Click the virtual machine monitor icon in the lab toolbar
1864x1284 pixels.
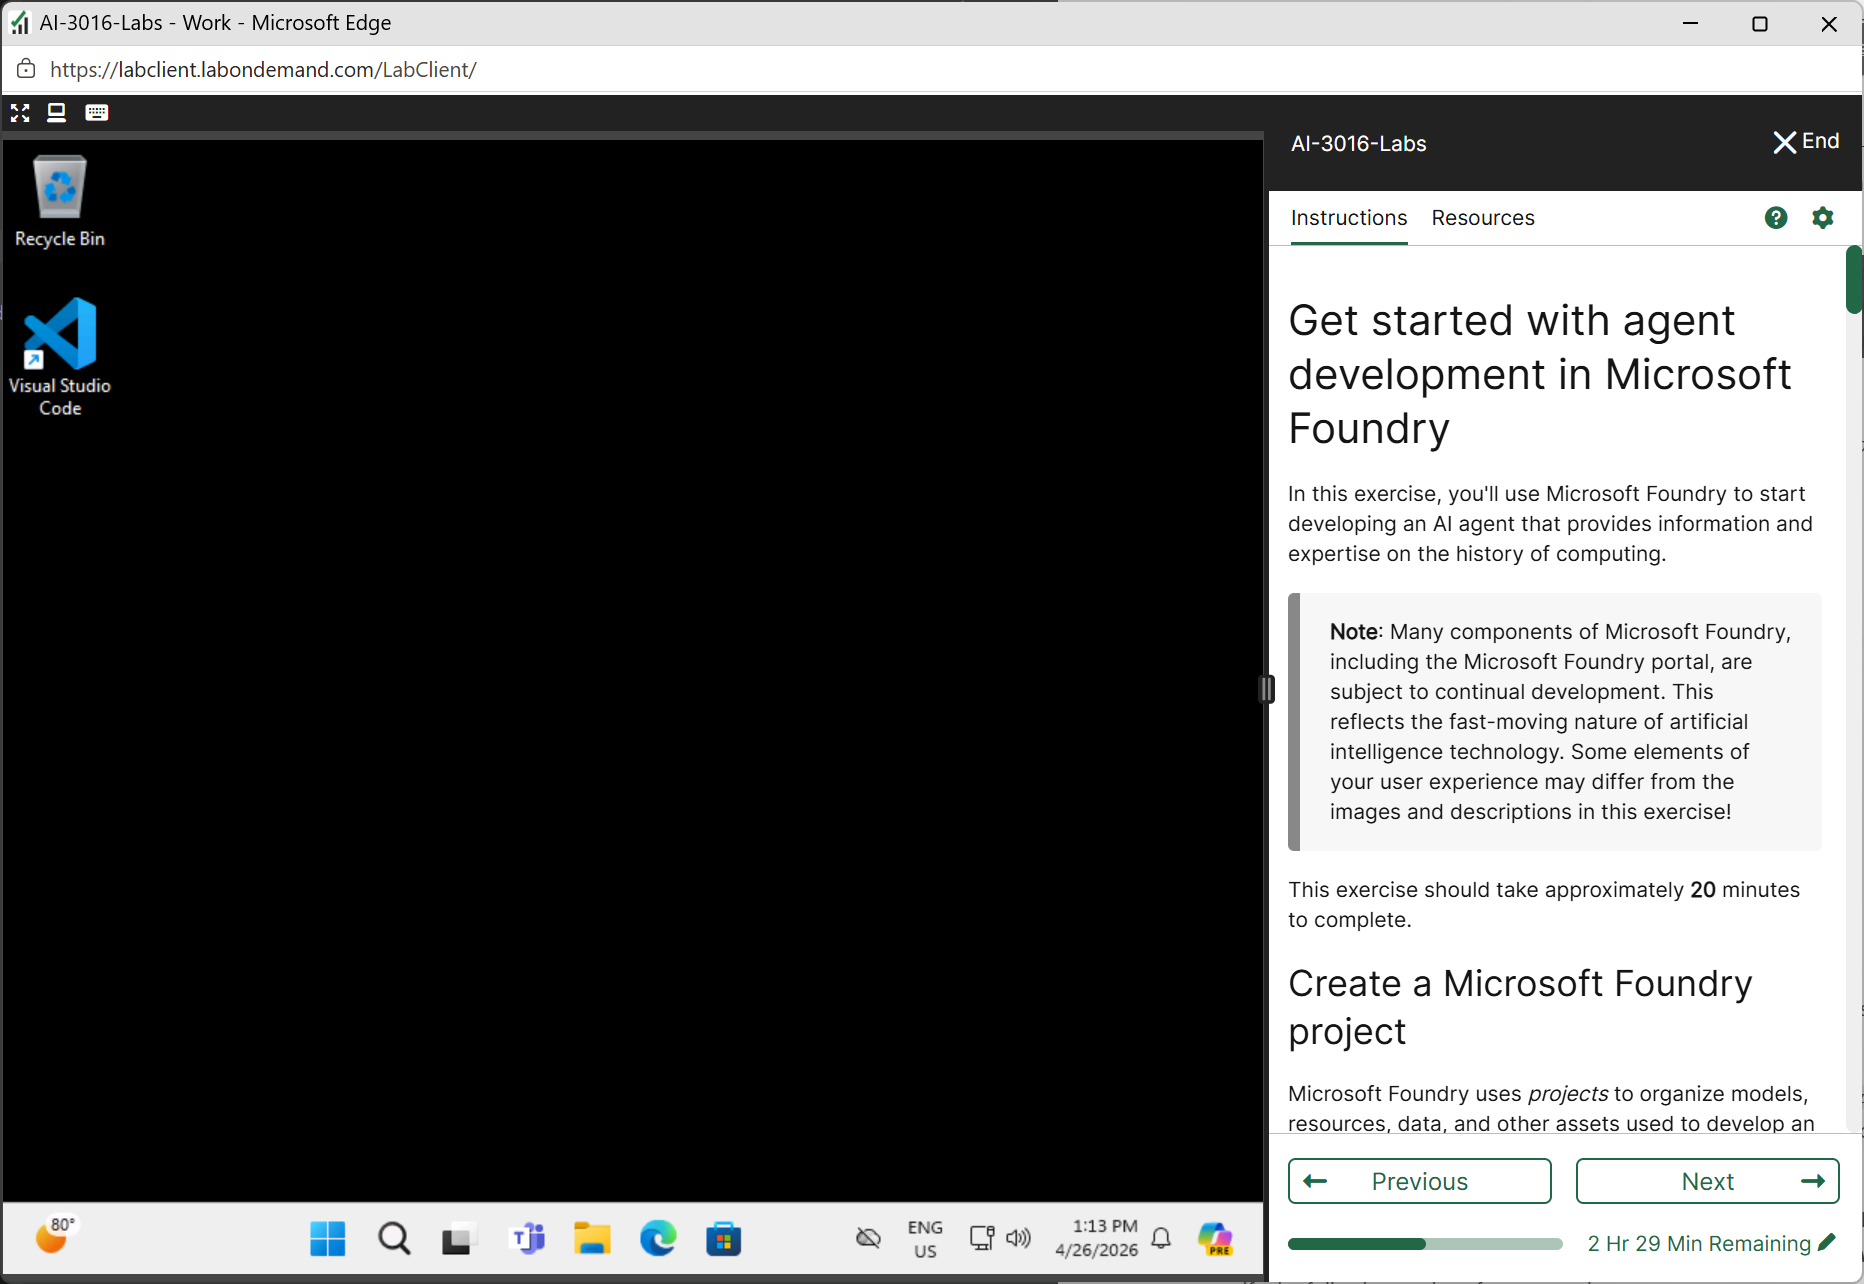(57, 112)
